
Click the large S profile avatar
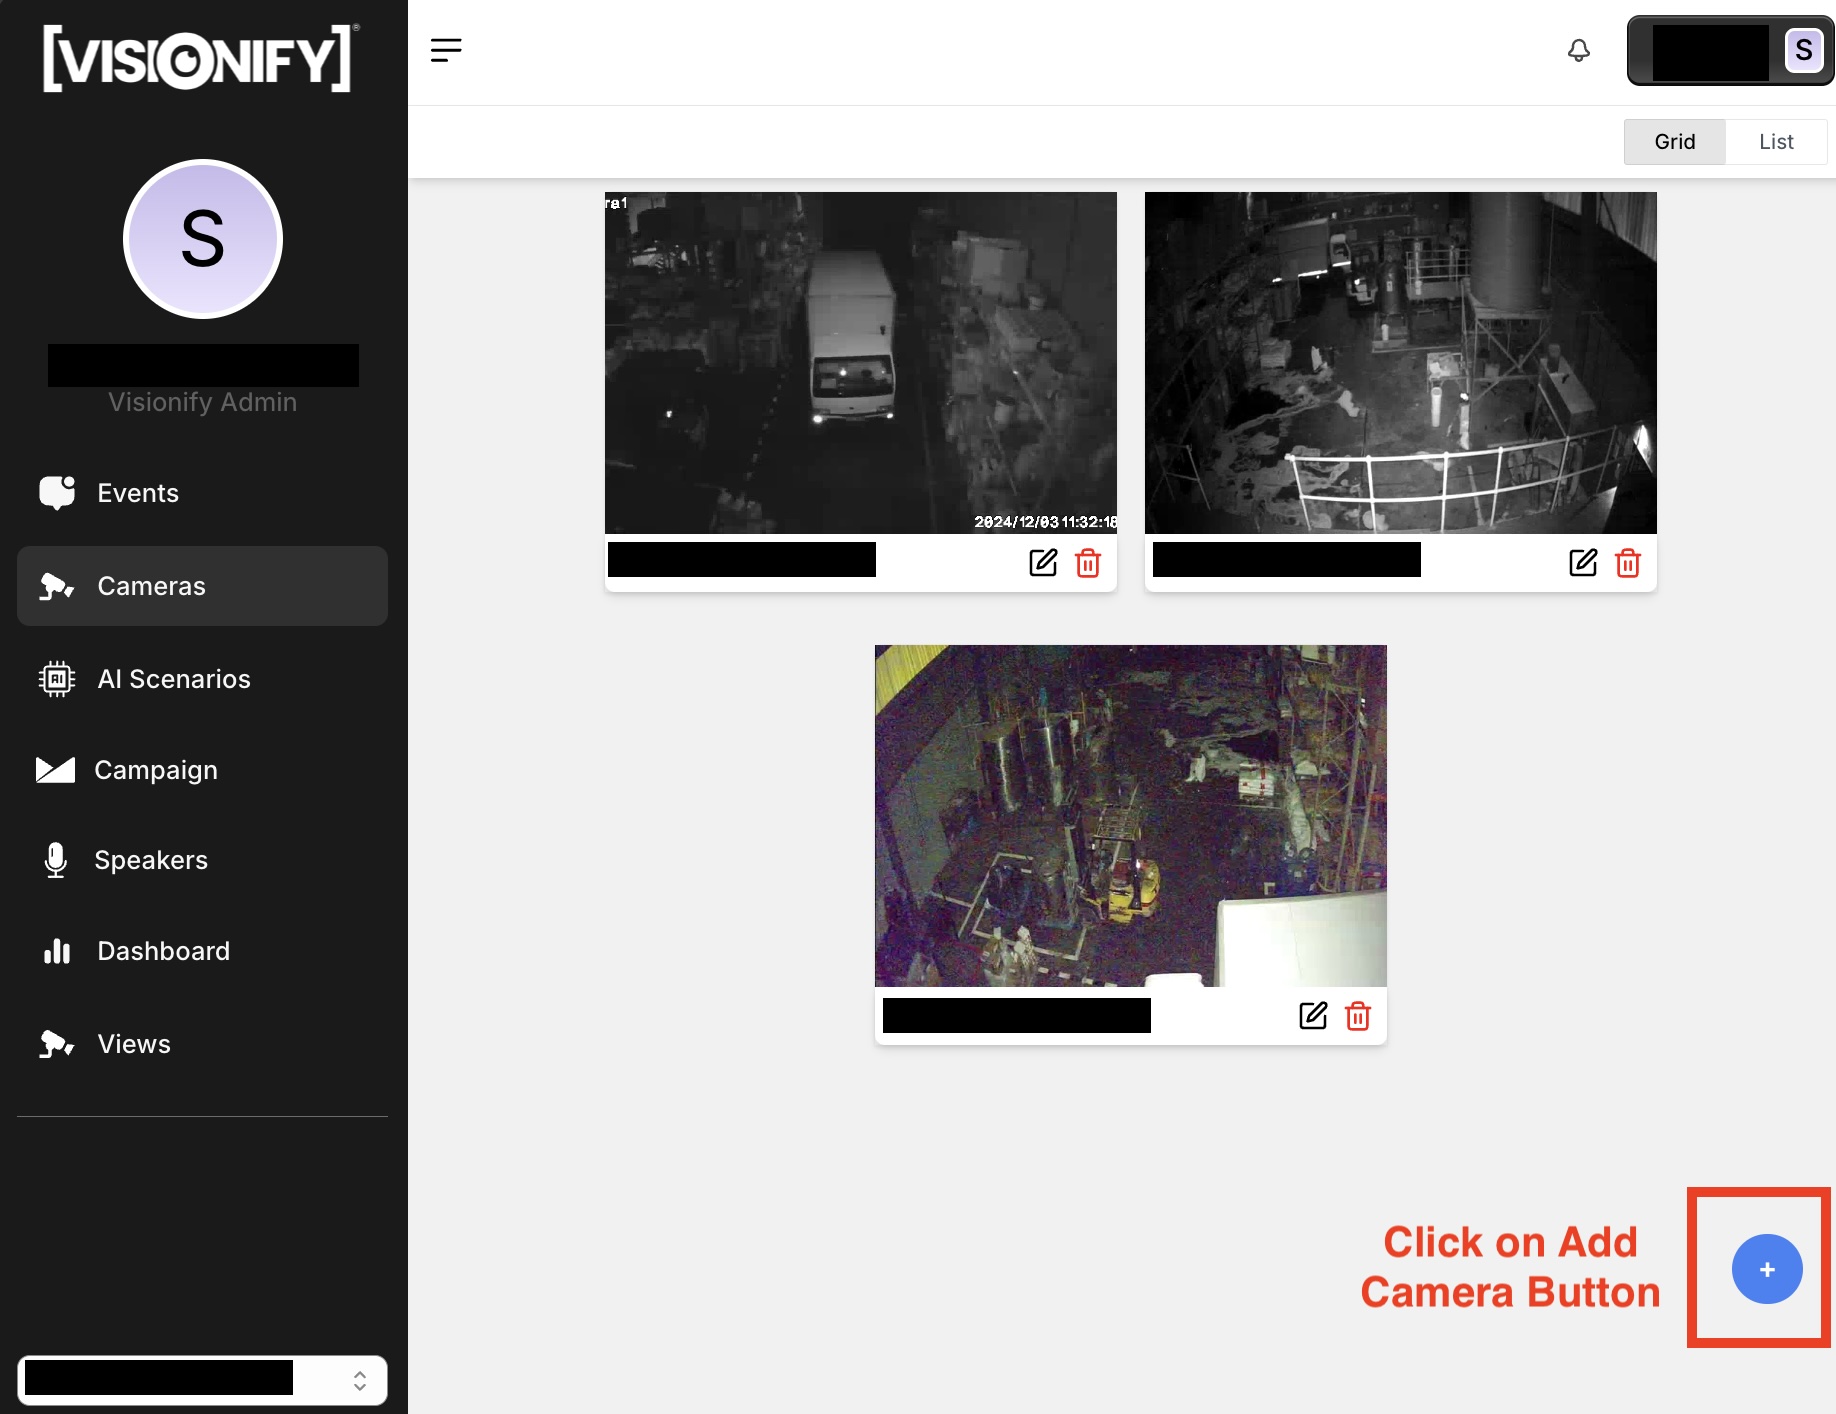pos(203,239)
